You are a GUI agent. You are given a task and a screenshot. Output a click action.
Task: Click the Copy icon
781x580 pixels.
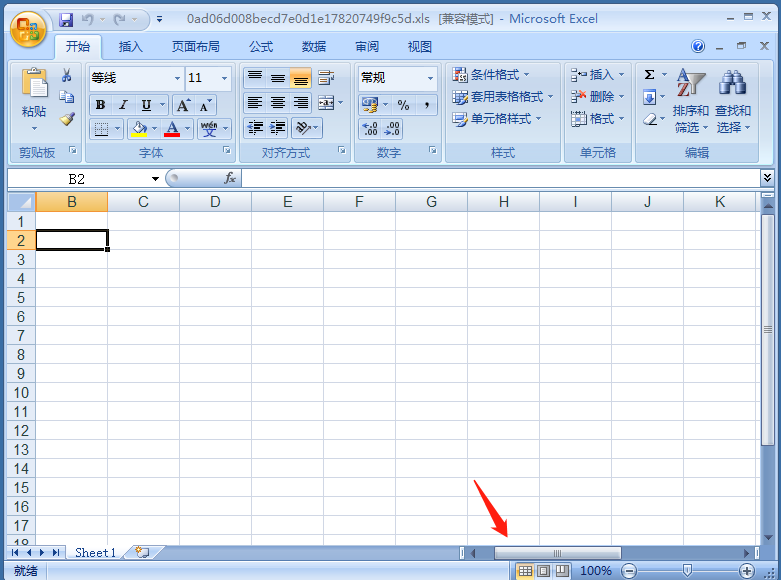pos(67,97)
